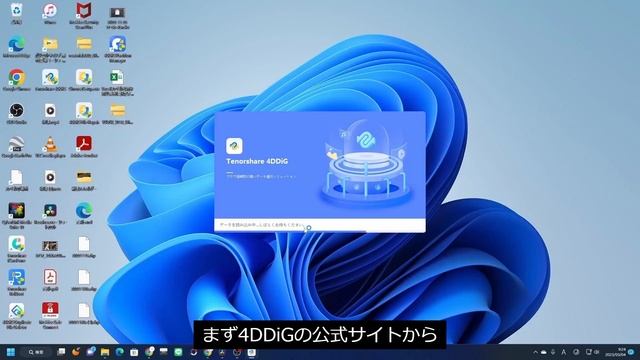Click the 4DDiG splash loading progress bar
The height and width of the screenshot is (360, 640).
(x=320, y=231)
